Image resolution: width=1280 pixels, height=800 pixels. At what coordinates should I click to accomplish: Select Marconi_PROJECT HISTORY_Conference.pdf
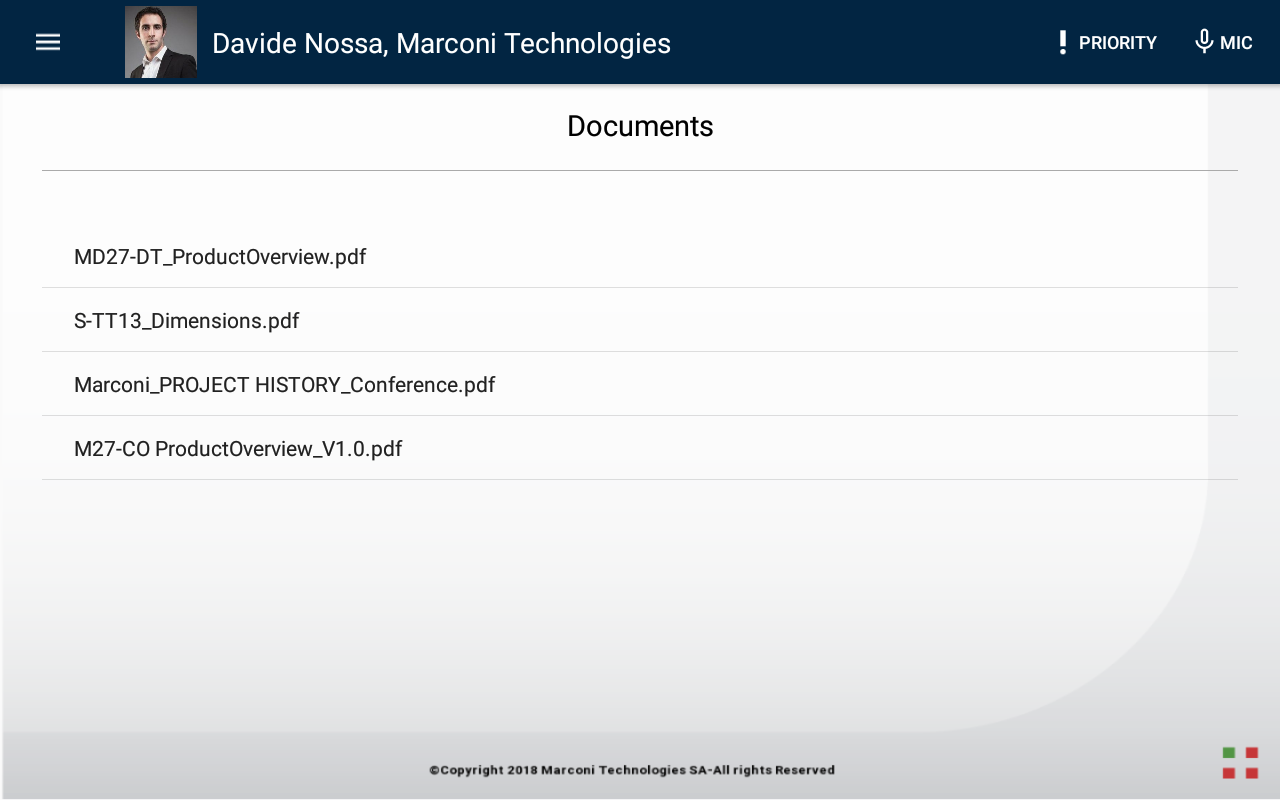[x=285, y=385]
